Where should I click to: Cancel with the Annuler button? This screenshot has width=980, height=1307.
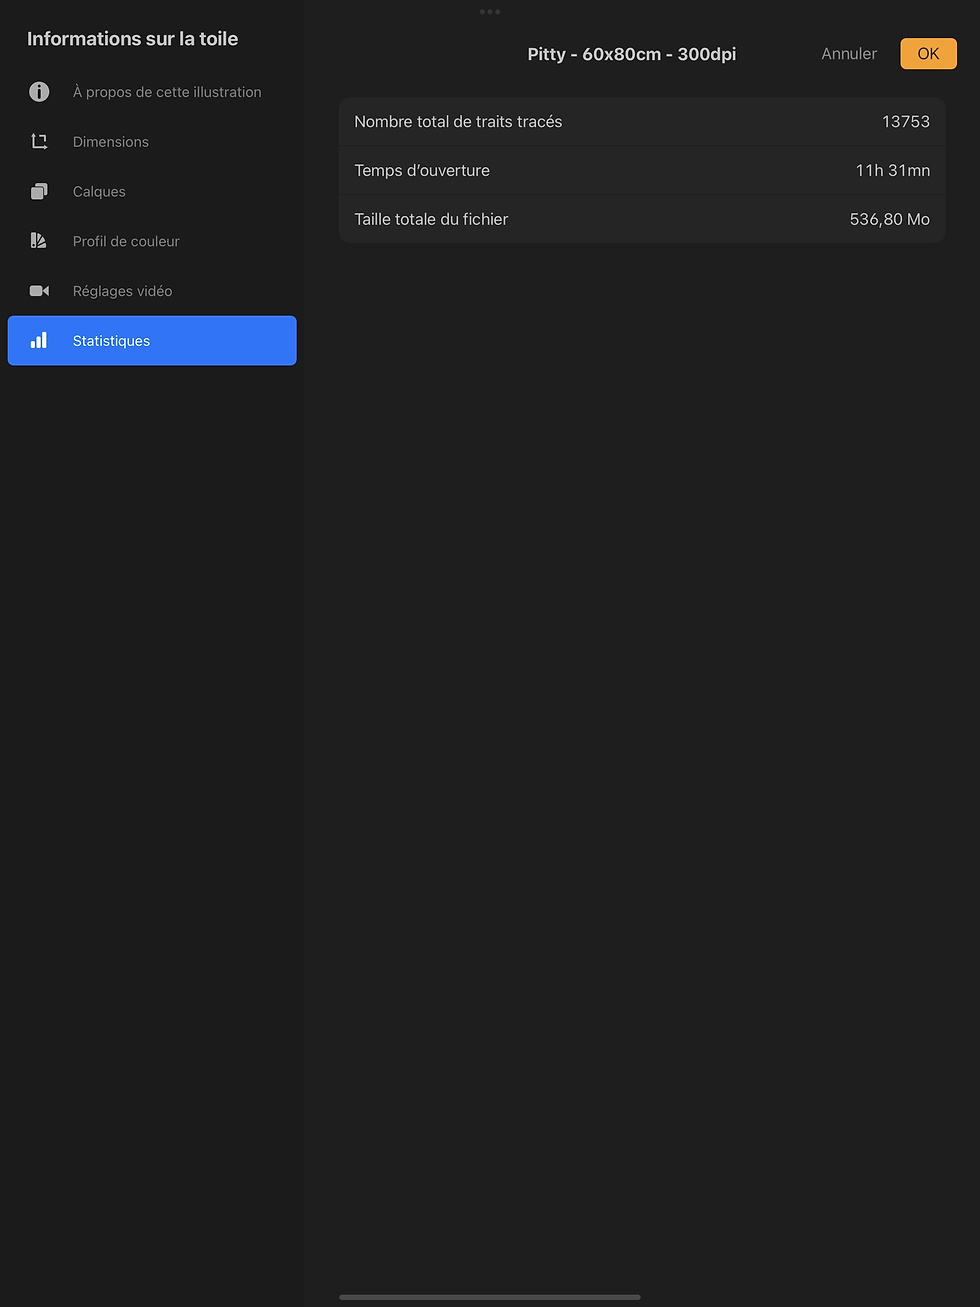tap(849, 54)
